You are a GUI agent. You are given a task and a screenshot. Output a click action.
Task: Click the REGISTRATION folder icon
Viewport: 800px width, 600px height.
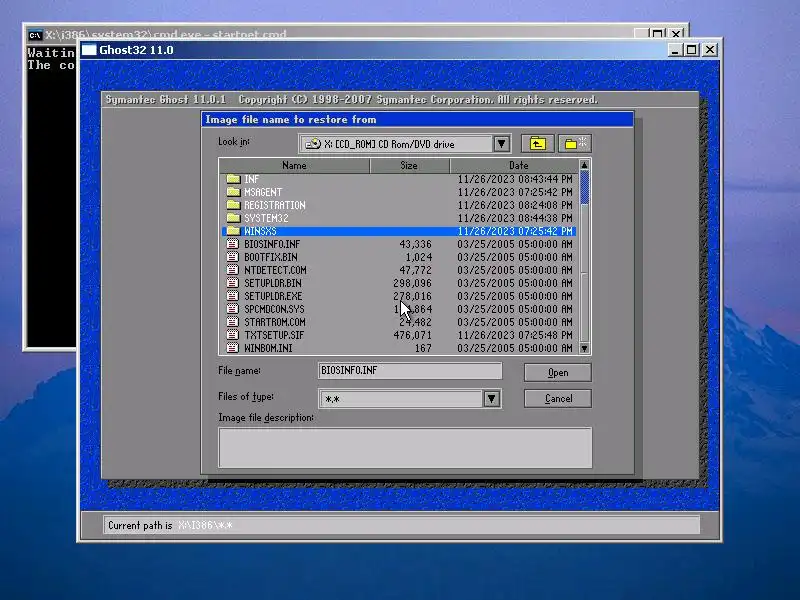[x=234, y=205]
